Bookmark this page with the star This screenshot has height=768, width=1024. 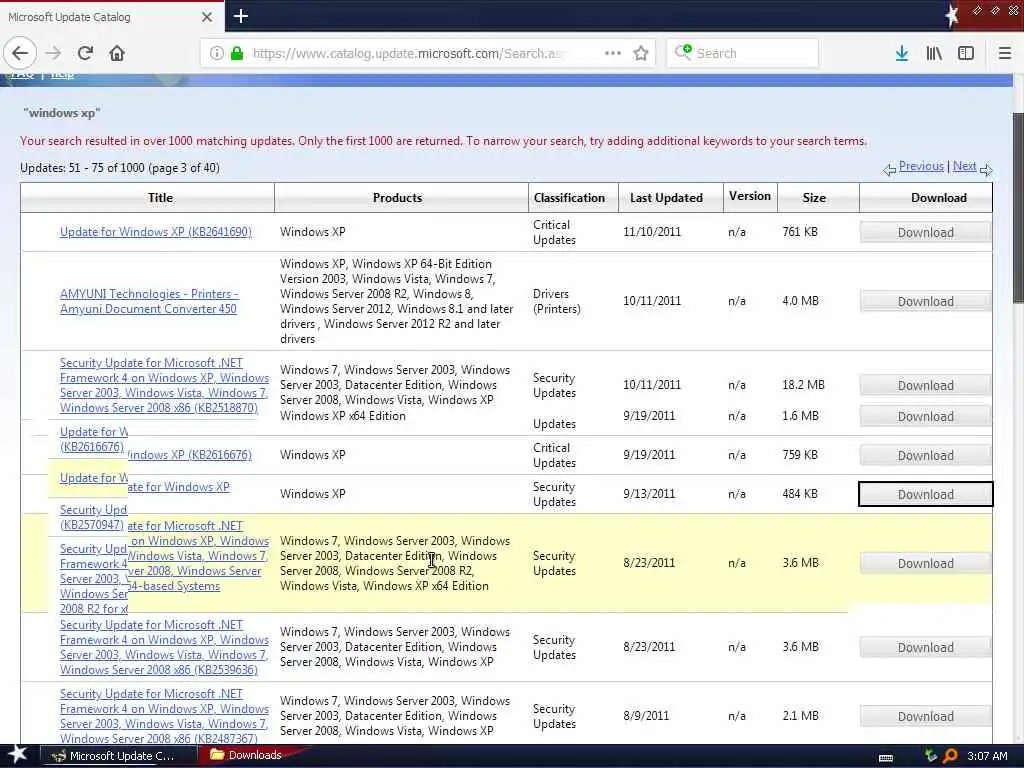(641, 53)
